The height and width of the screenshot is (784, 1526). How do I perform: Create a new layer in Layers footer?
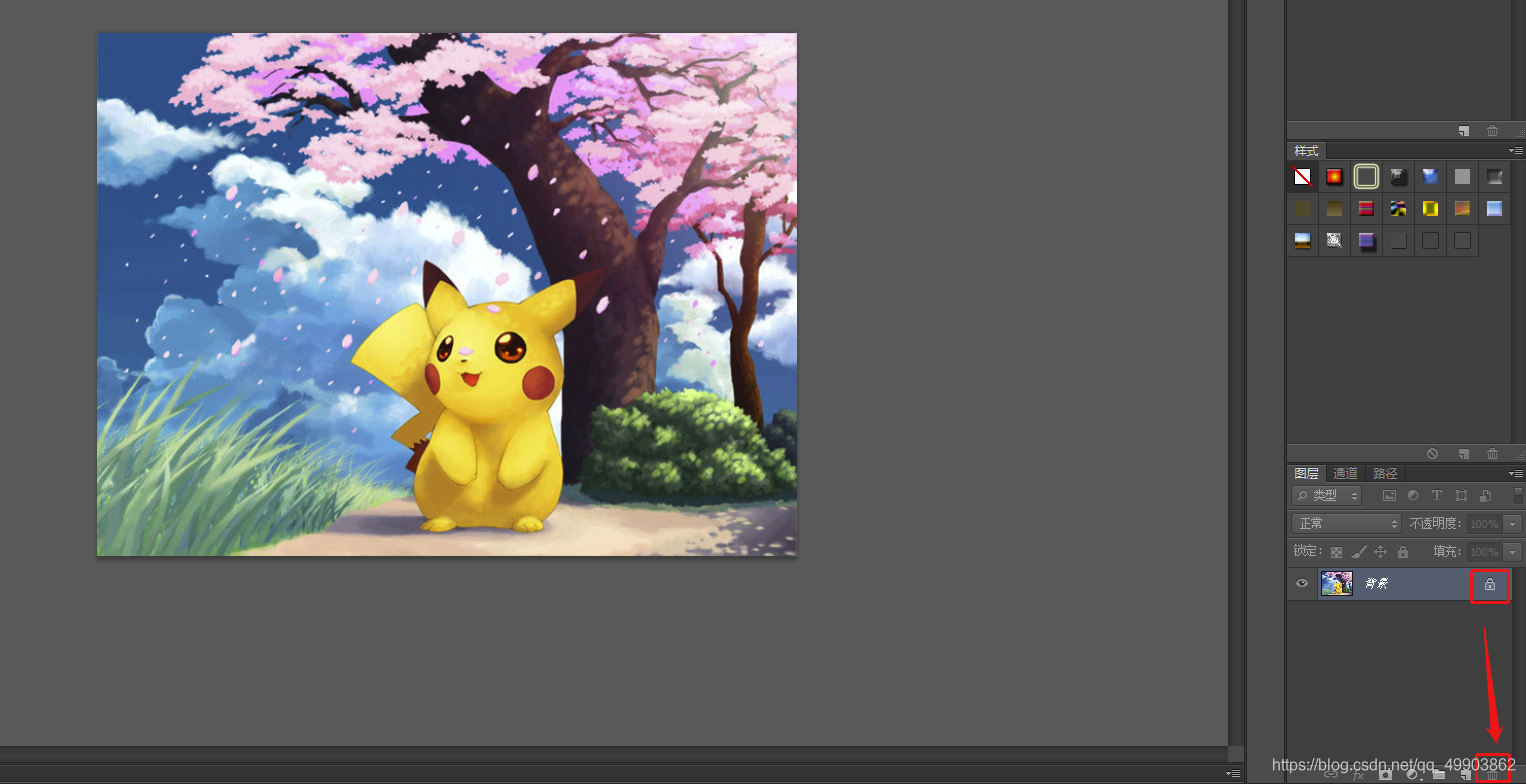1465,774
